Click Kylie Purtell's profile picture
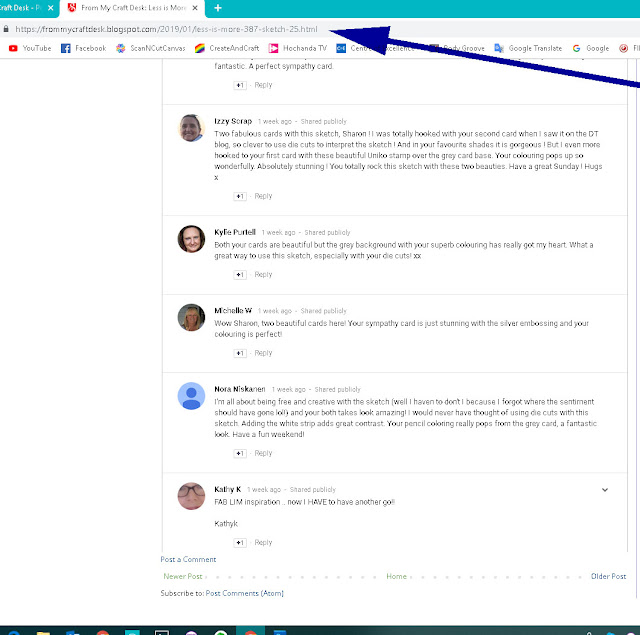The image size is (640, 635). (x=191, y=239)
